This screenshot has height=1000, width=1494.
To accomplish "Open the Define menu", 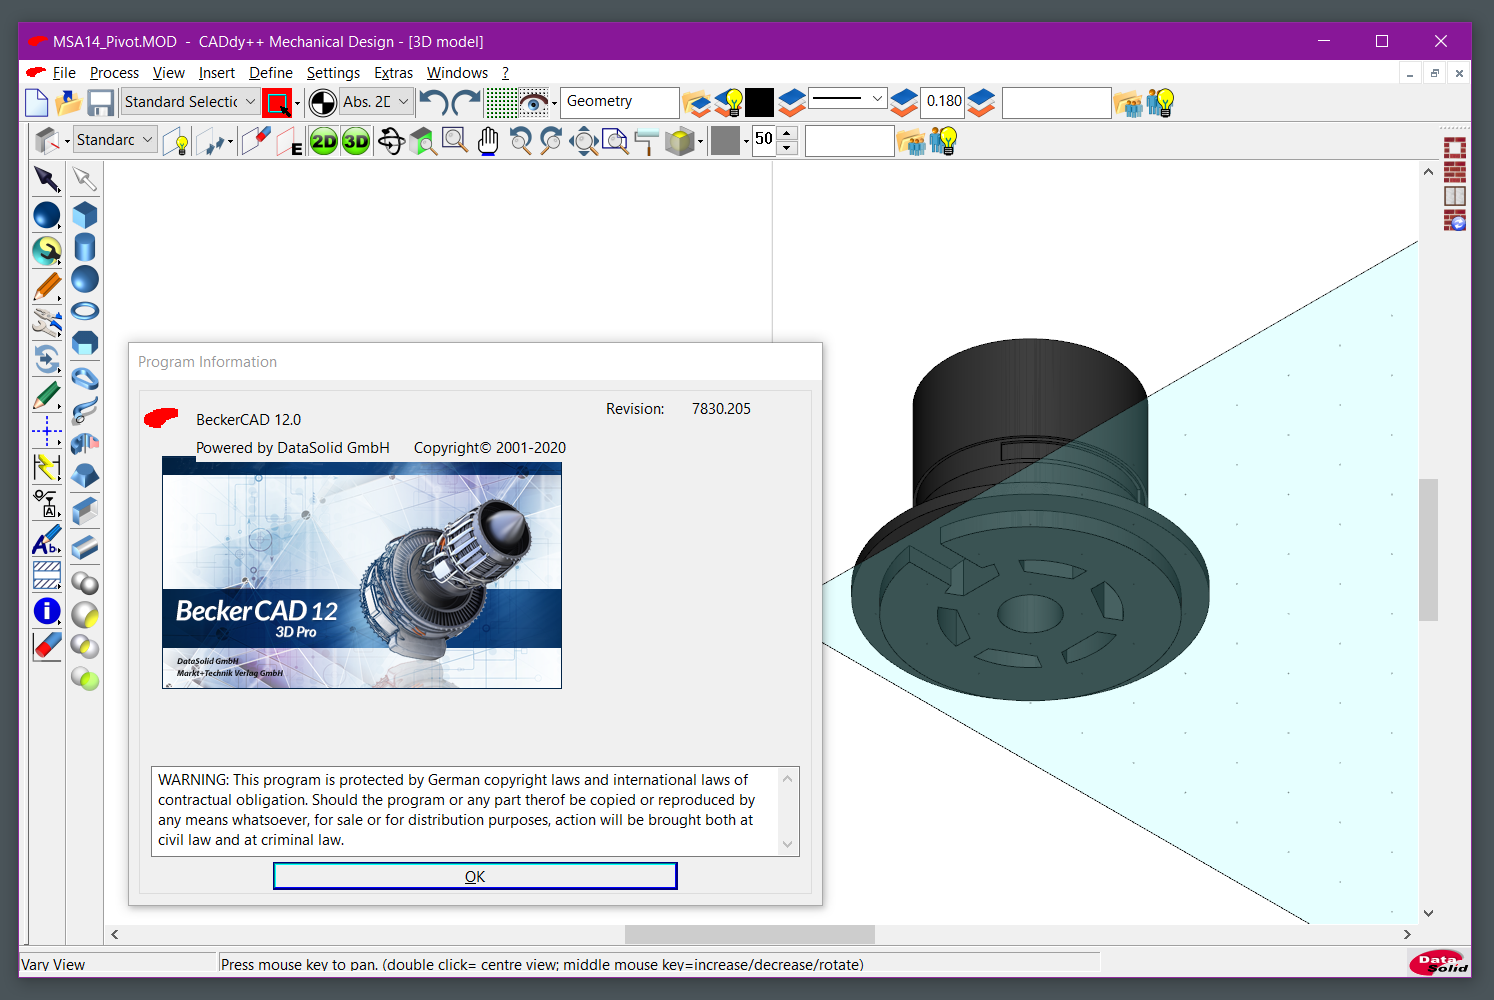I will 271,73.
